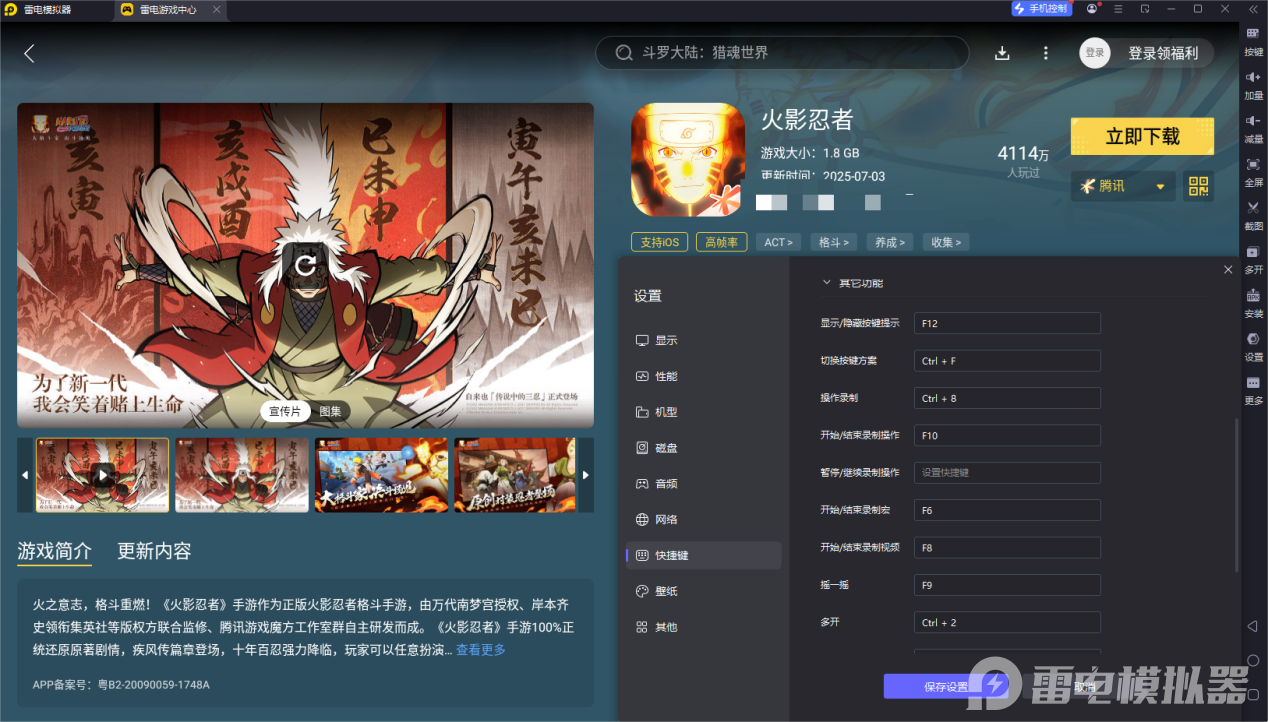1268x722 pixels.
Task: Open the 格斗 > genre tag
Action: (834, 242)
